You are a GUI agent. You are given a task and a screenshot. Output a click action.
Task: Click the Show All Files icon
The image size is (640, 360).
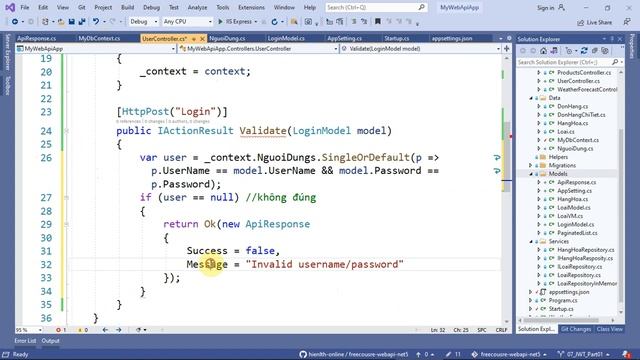coord(605,51)
